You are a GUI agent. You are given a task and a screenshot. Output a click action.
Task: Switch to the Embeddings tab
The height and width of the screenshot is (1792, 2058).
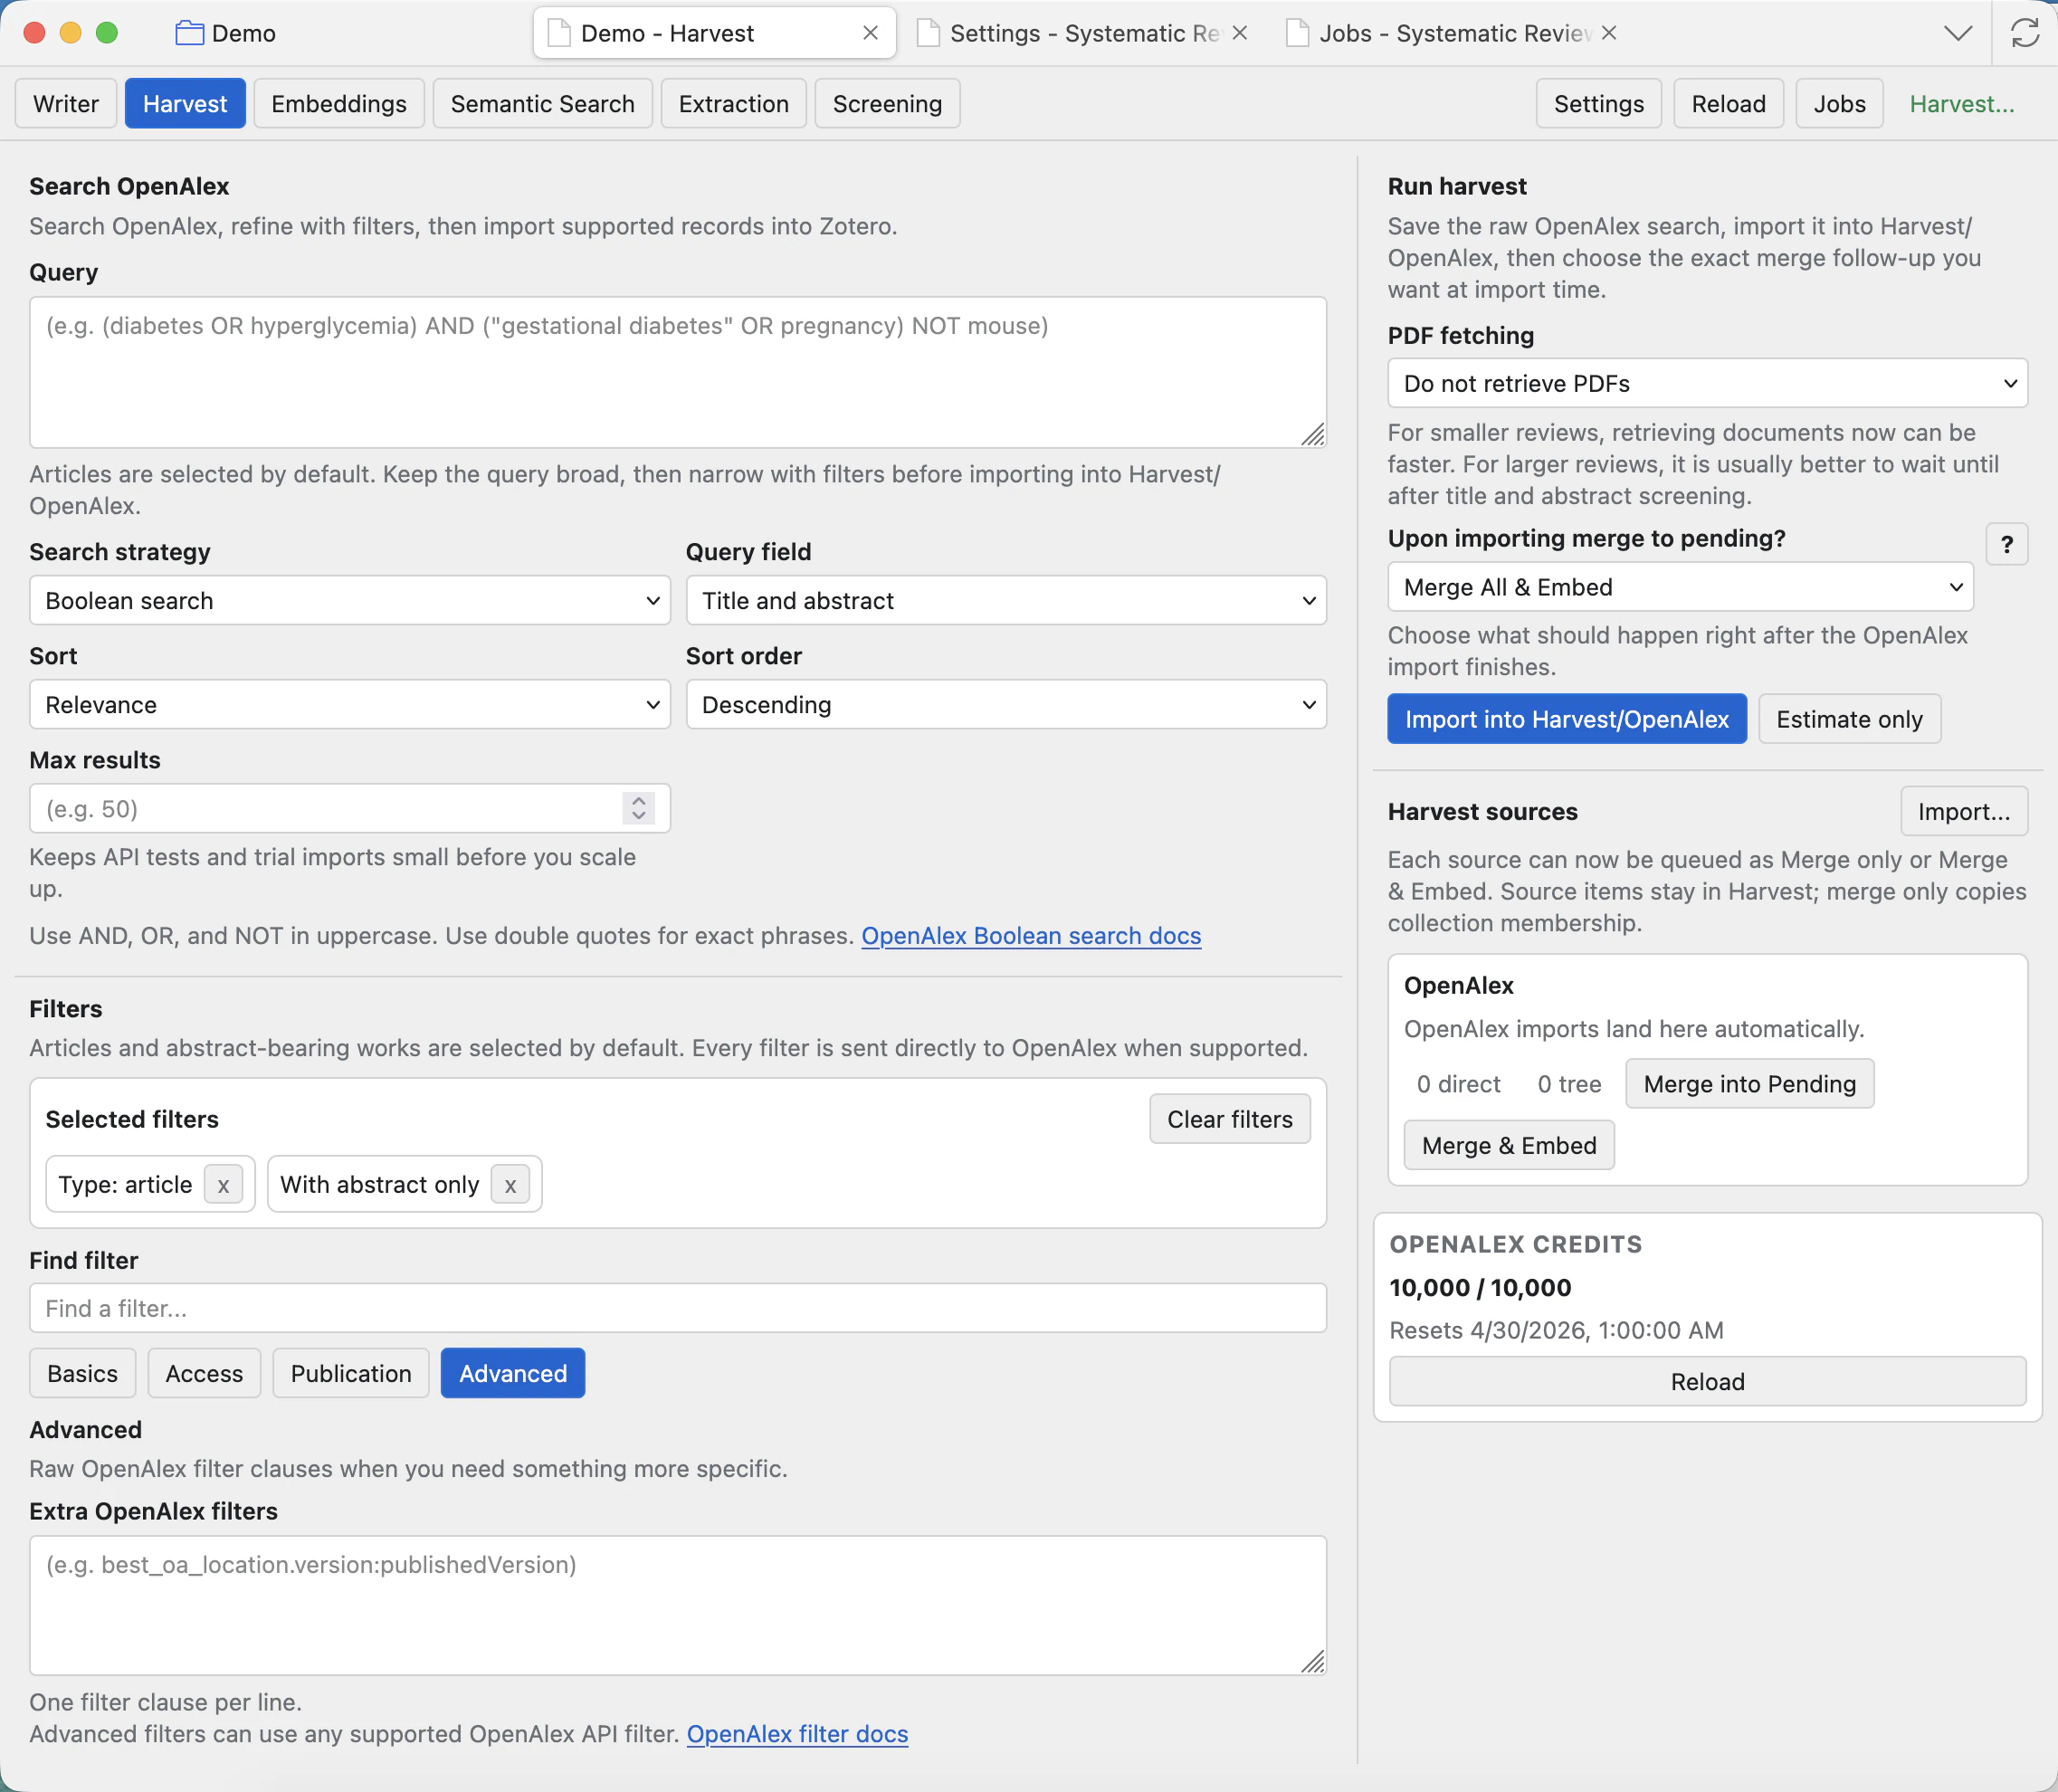(x=339, y=104)
